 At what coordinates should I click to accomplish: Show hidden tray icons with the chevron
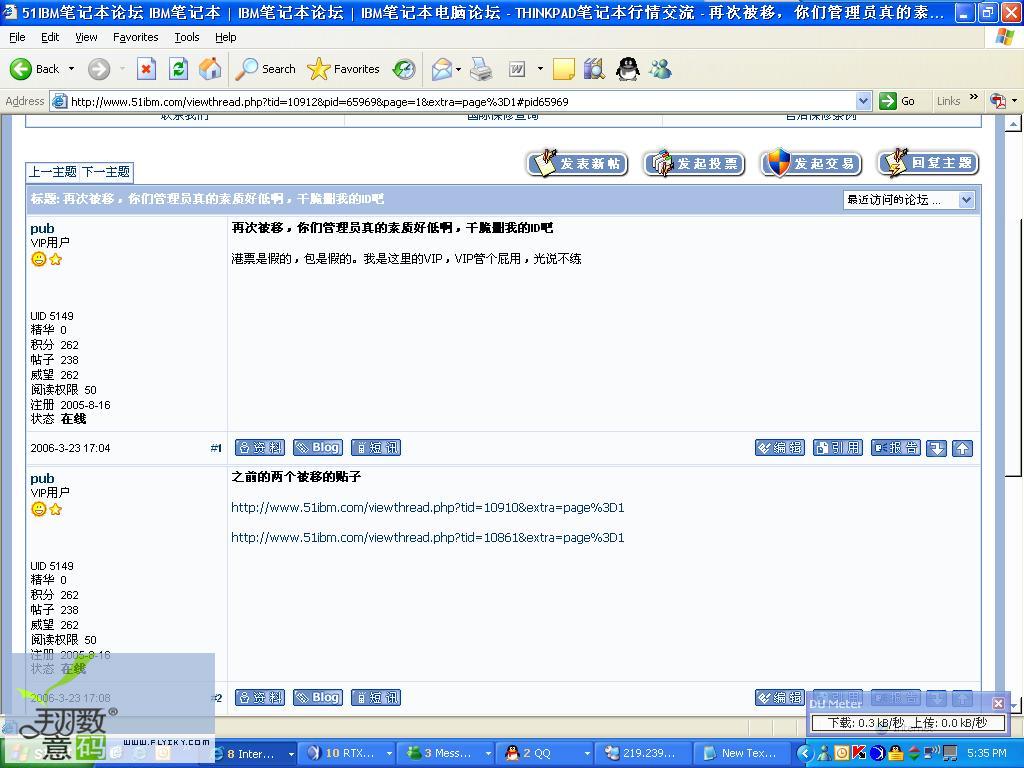(805, 753)
